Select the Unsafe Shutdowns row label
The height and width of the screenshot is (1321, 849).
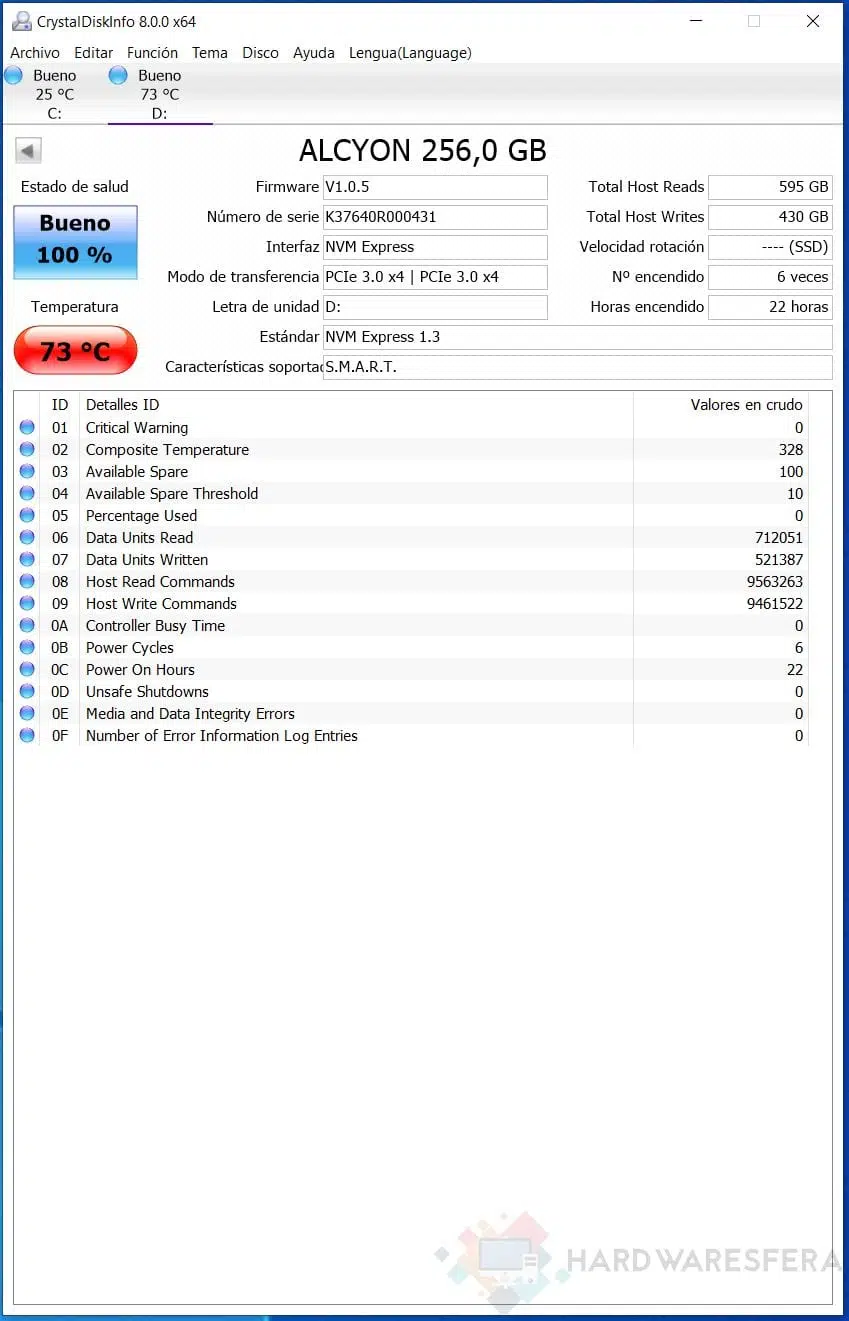pyautogui.click(x=147, y=691)
